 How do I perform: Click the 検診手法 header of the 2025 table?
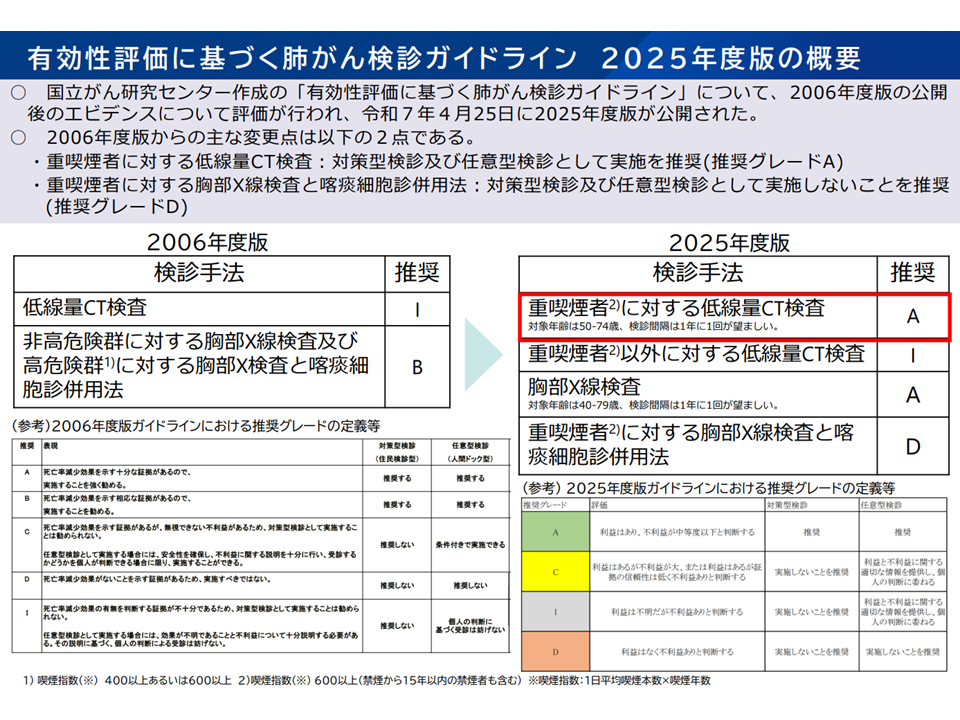[698, 273]
